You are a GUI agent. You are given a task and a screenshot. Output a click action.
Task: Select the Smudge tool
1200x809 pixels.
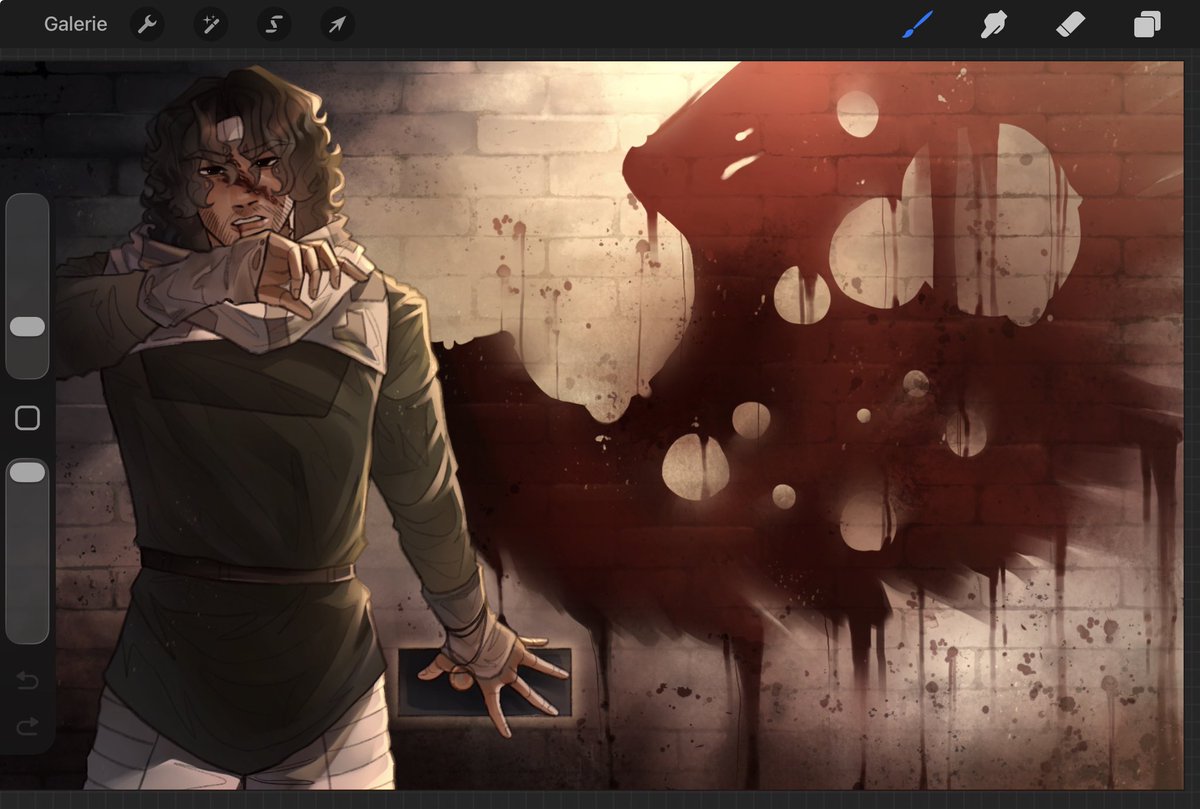point(993,24)
